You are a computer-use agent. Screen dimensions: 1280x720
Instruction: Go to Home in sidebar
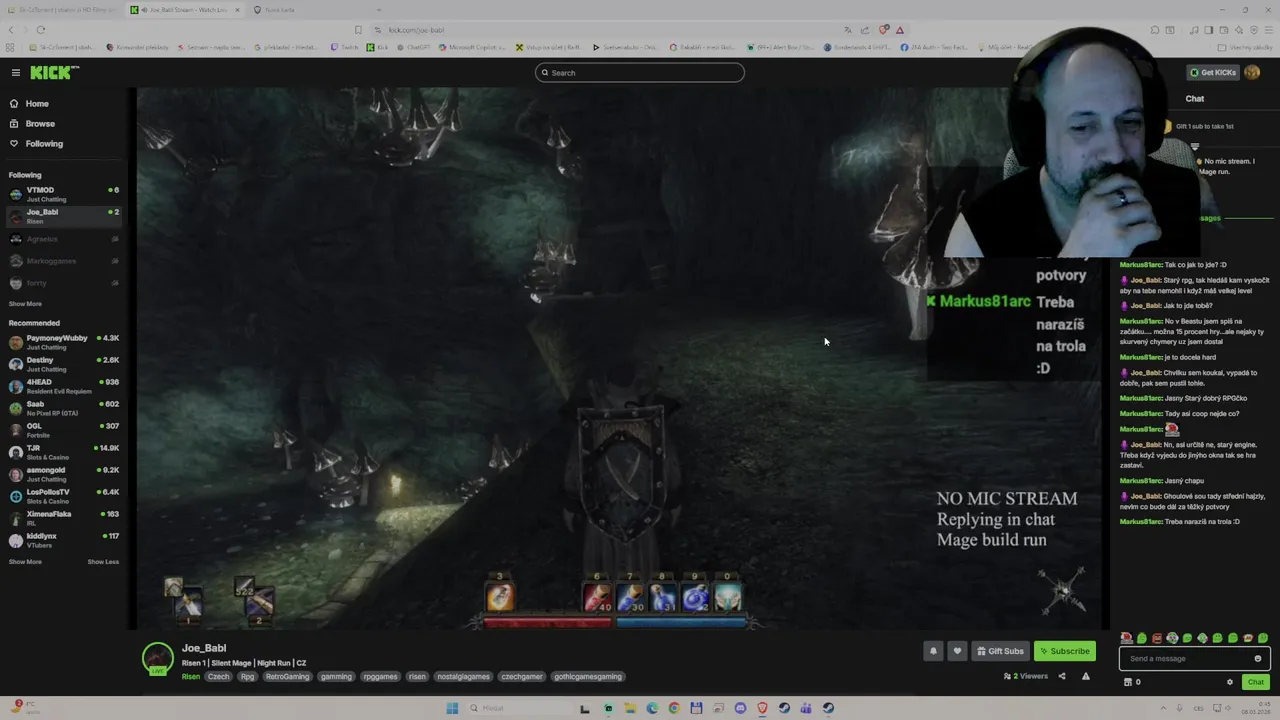(37, 104)
